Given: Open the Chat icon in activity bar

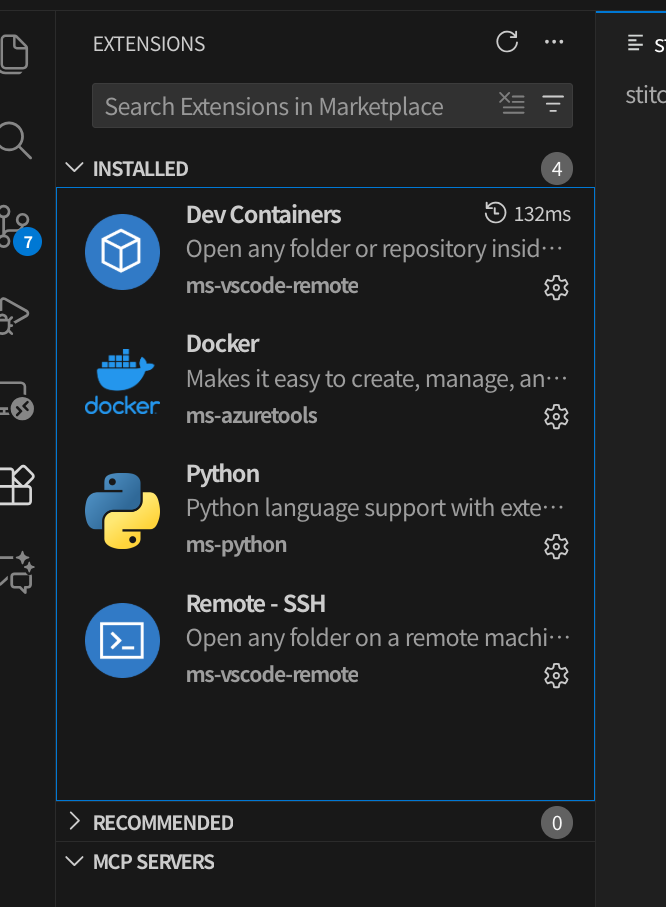Looking at the screenshot, I should click(16, 572).
